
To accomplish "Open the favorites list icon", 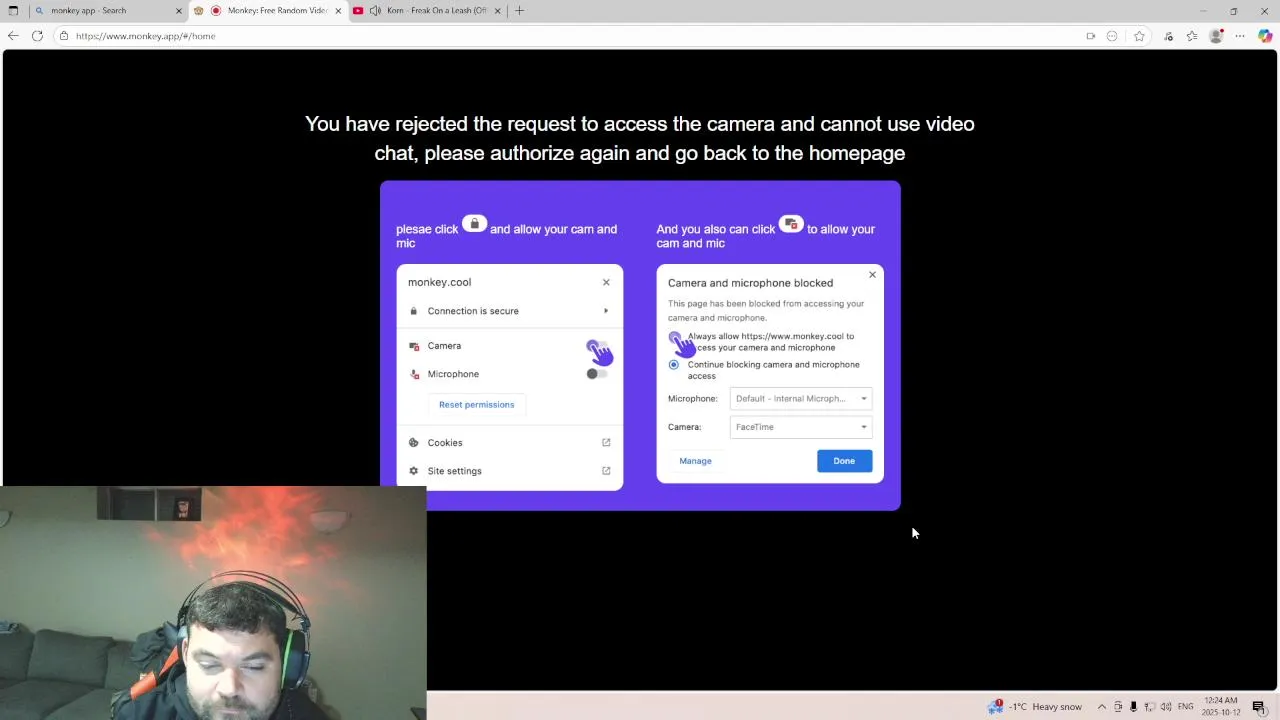I will point(1192,36).
